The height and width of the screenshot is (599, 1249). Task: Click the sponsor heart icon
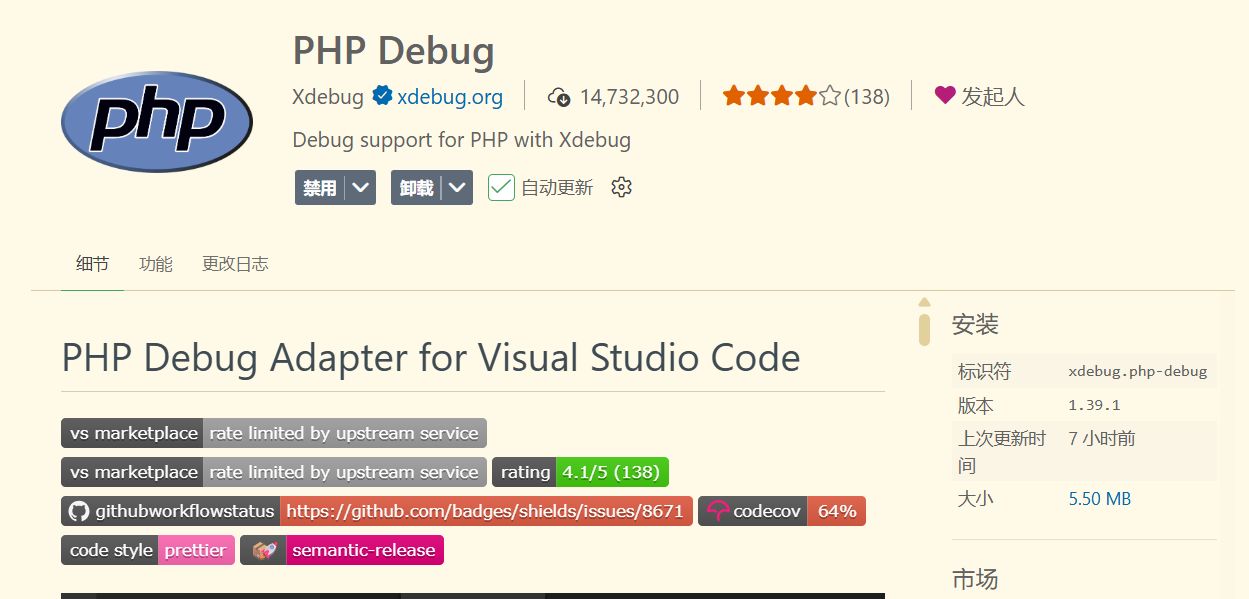point(945,96)
